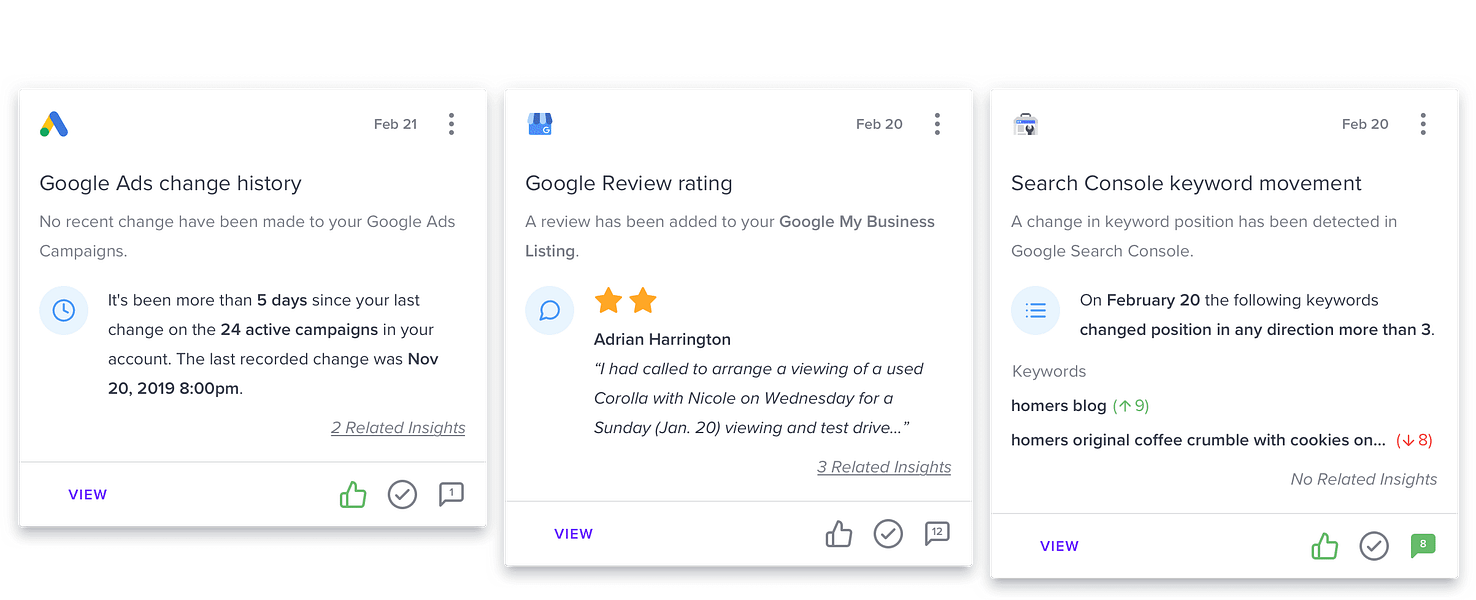
Task: Toggle thumbs up on Google Ads change history card
Action: click(353, 494)
